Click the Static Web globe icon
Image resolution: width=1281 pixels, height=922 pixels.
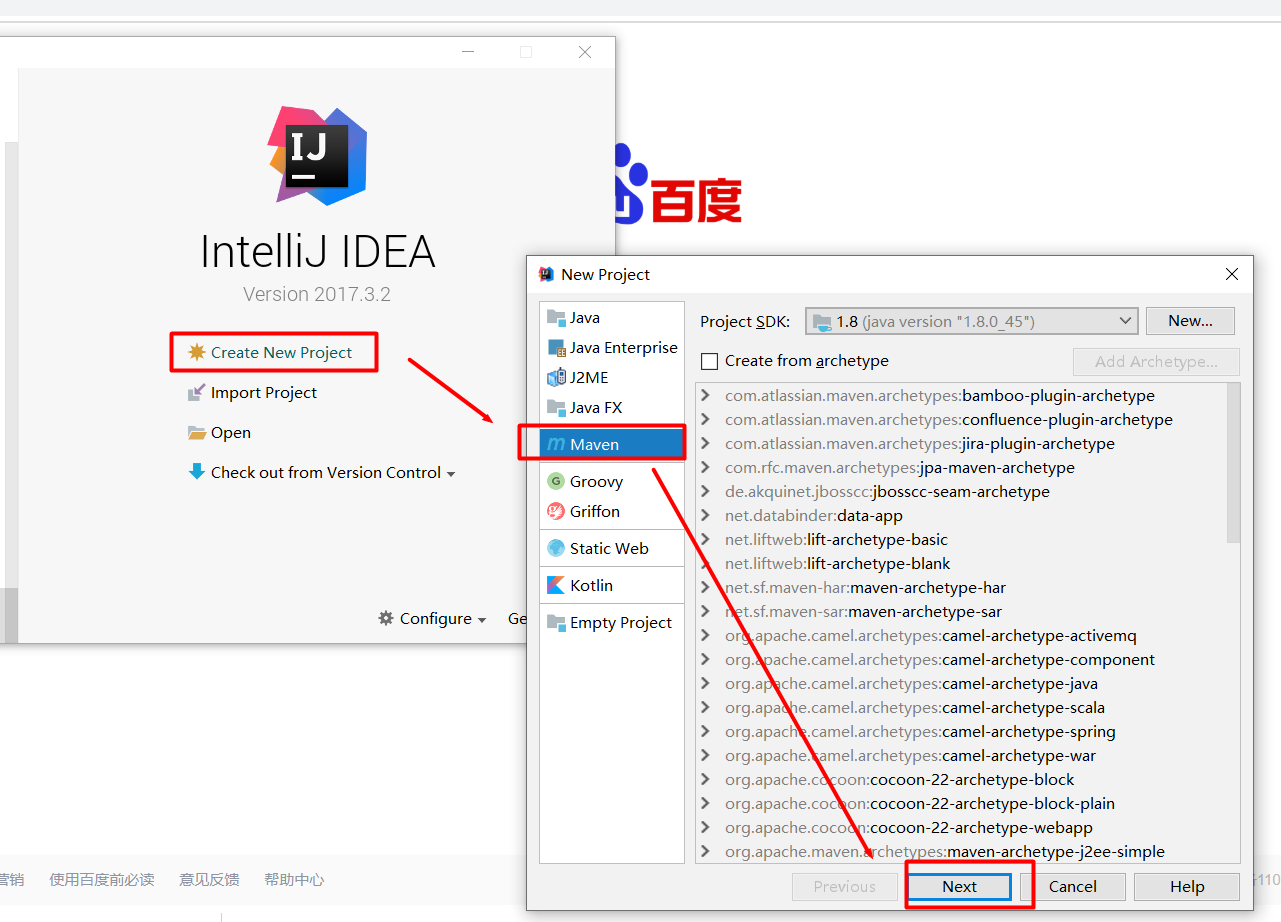pyautogui.click(x=556, y=549)
